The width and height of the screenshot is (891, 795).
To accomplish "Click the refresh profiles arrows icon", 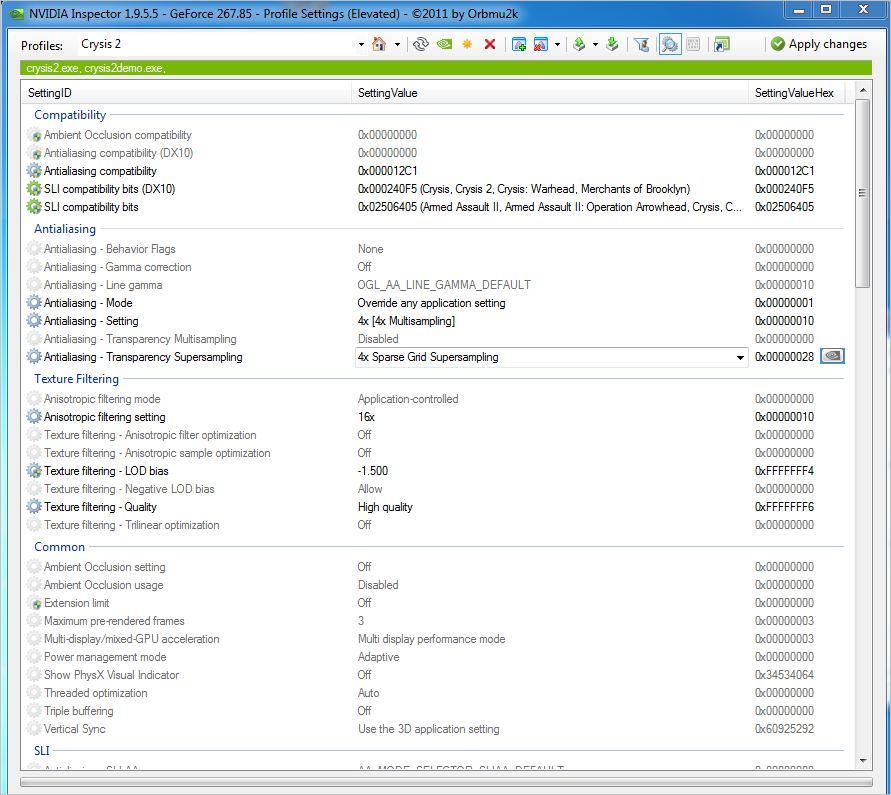I will [x=420, y=44].
